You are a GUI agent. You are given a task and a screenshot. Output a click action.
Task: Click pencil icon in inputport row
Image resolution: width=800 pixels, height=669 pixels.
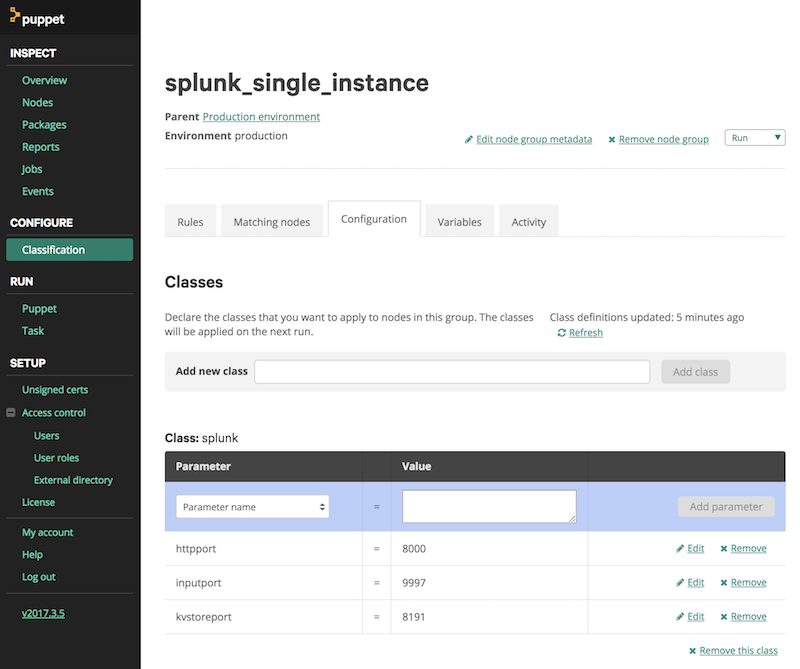pos(680,583)
